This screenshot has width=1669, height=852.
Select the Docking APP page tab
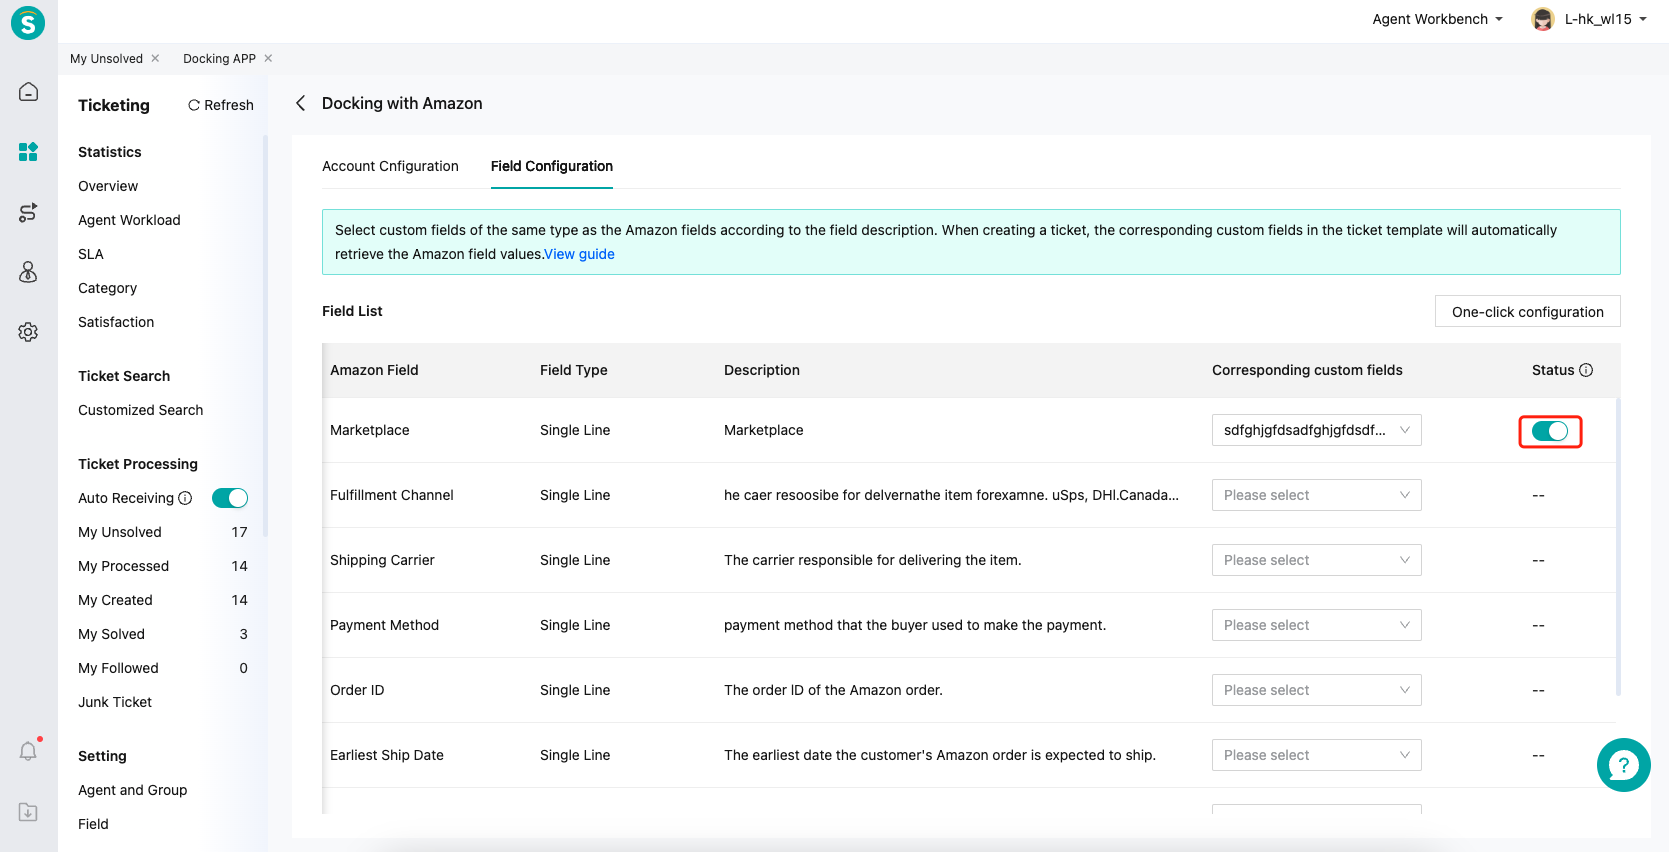[x=219, y=58]
